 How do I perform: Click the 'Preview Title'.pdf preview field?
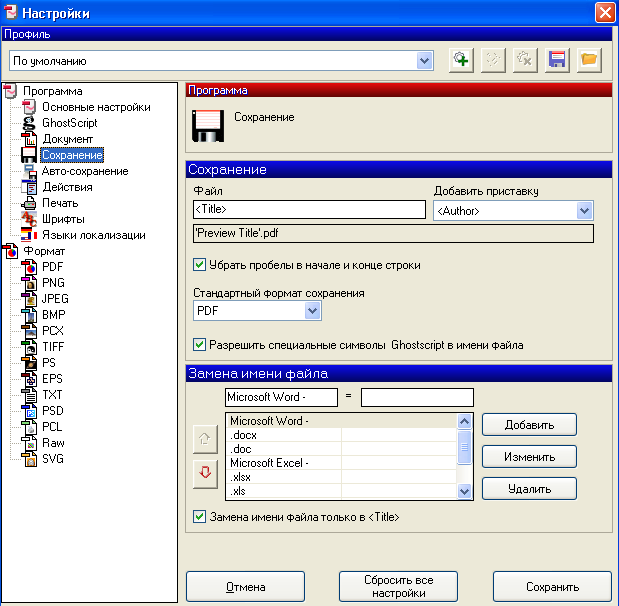(x=393, y=233)
